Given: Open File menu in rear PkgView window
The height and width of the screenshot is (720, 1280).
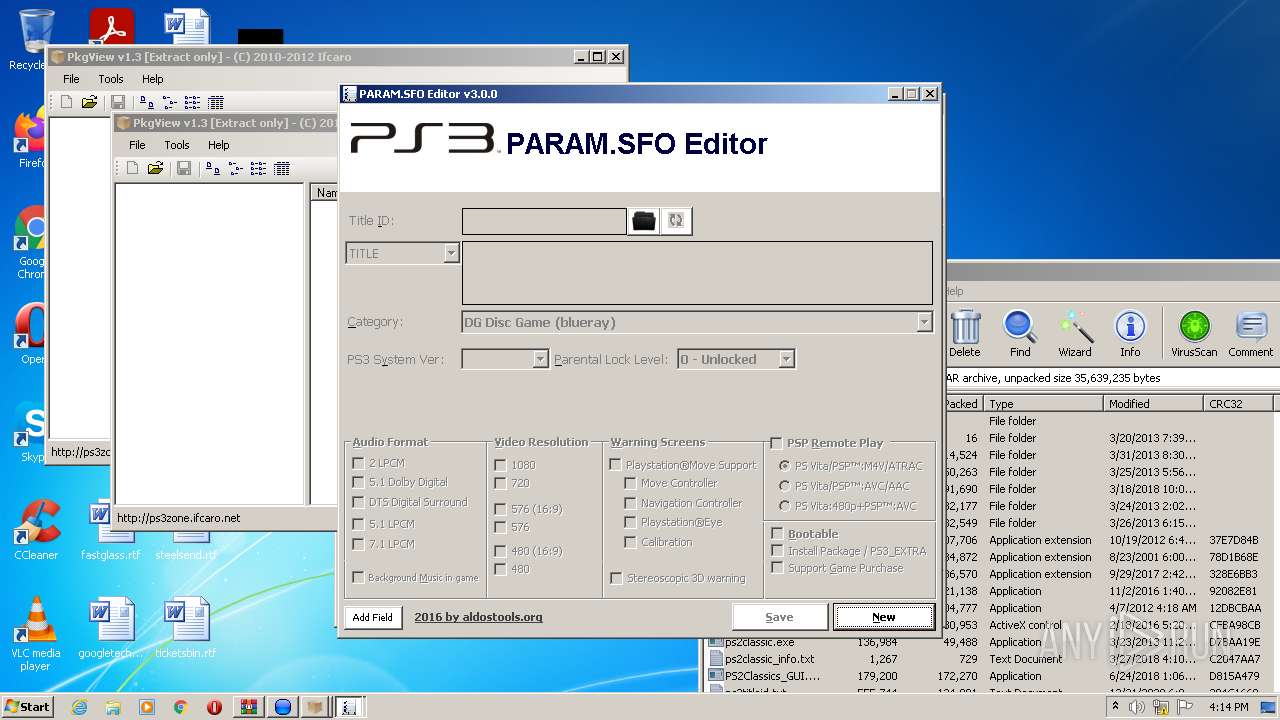Looking at the screenshot, I should pyautogui.click(x=71, y=79).
